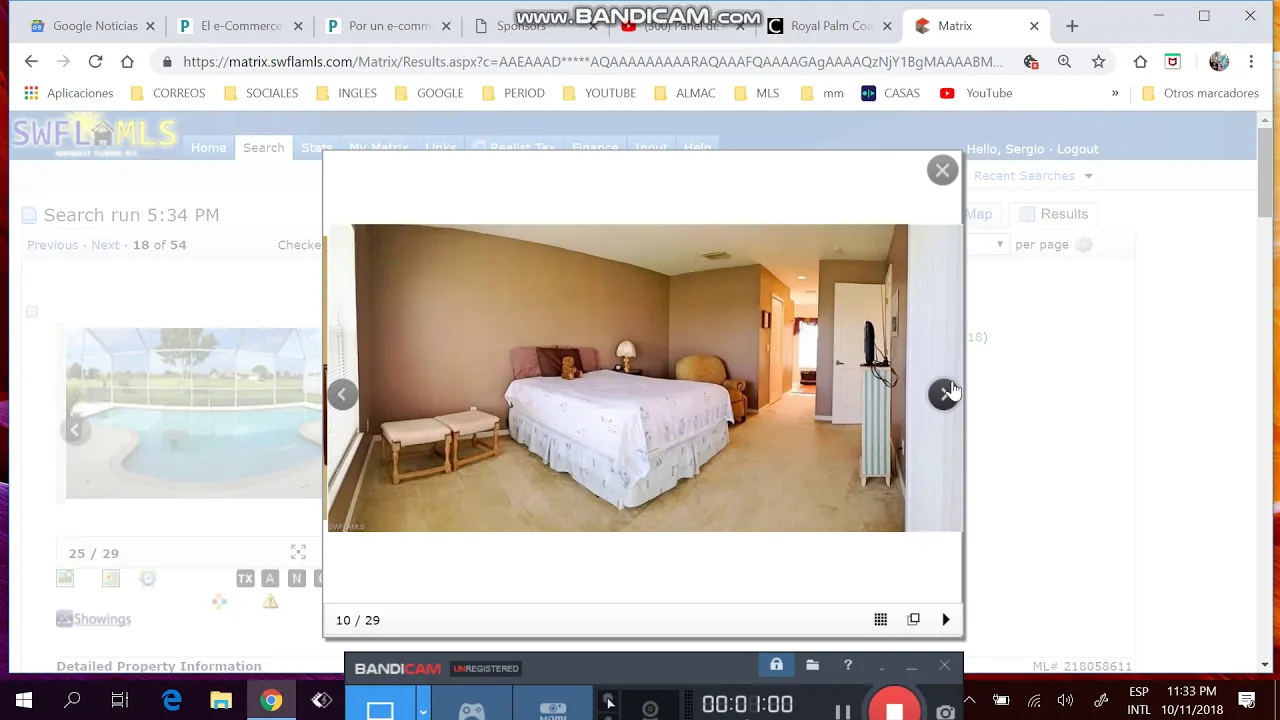Click the Logout link
Screen dimensions: 1280x720
coord(1078,149)
